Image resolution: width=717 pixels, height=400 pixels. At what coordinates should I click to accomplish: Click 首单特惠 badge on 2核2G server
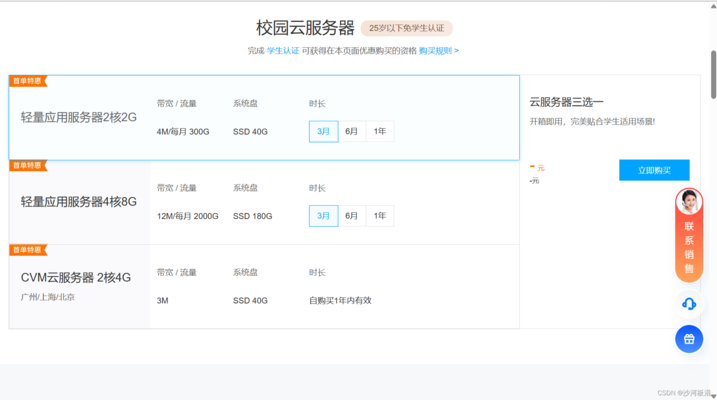(x=28, y=81)
